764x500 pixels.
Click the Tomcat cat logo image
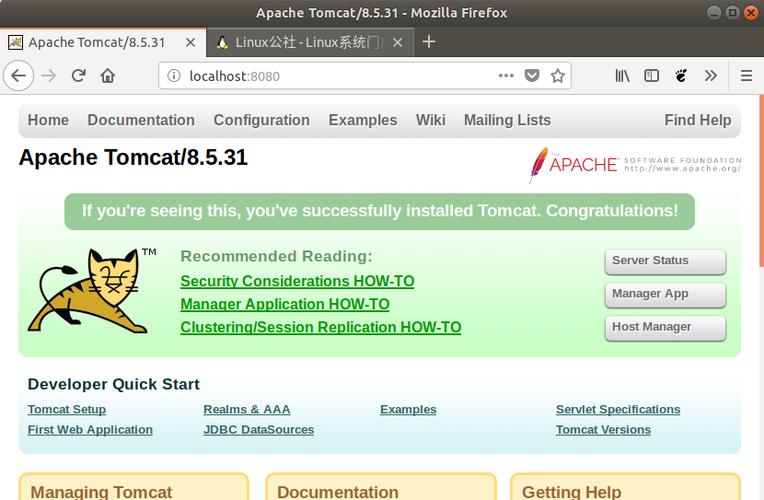(x=92, y=291)
